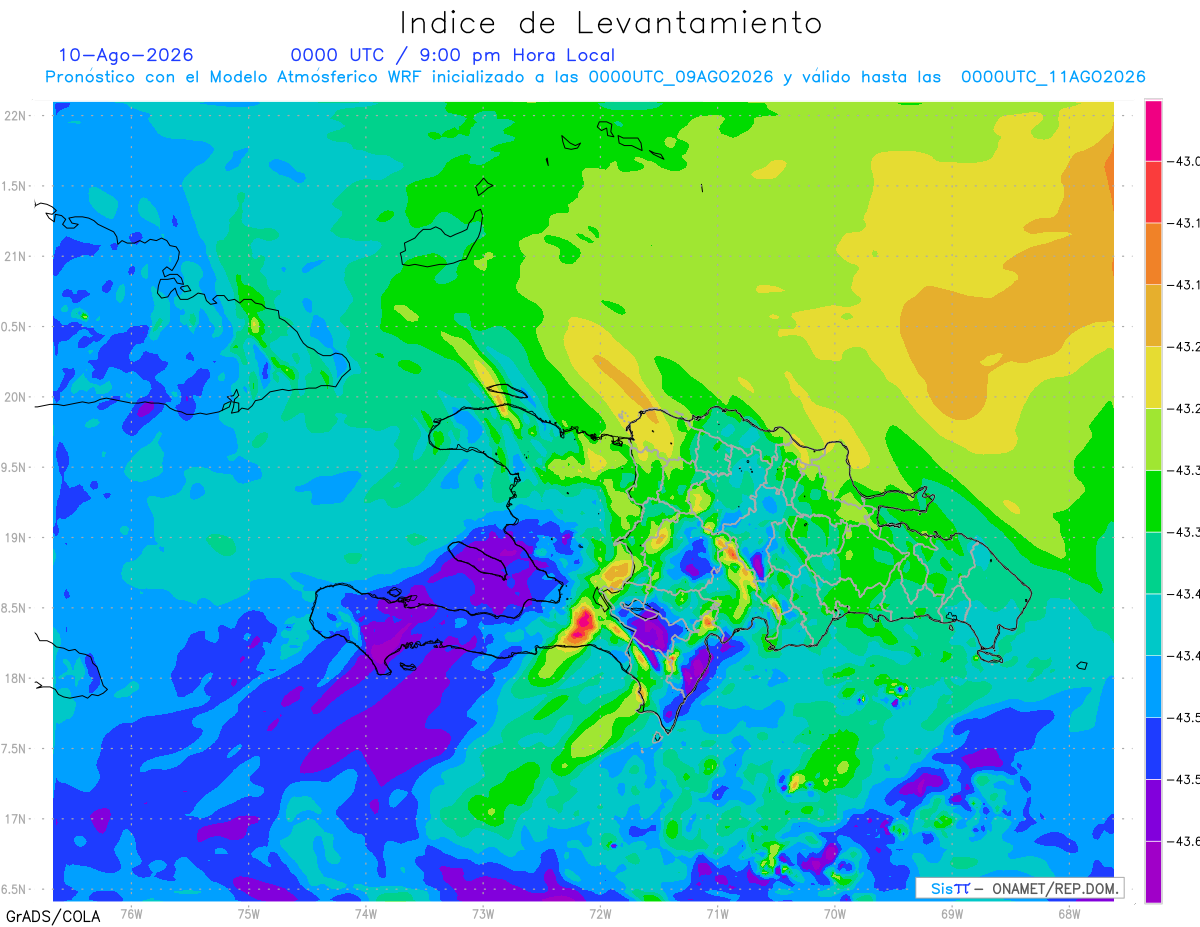Click the axis label "0.5N"
Image resolution: width=1200 pixels, height=927 pixels.
tap(14, 327)
